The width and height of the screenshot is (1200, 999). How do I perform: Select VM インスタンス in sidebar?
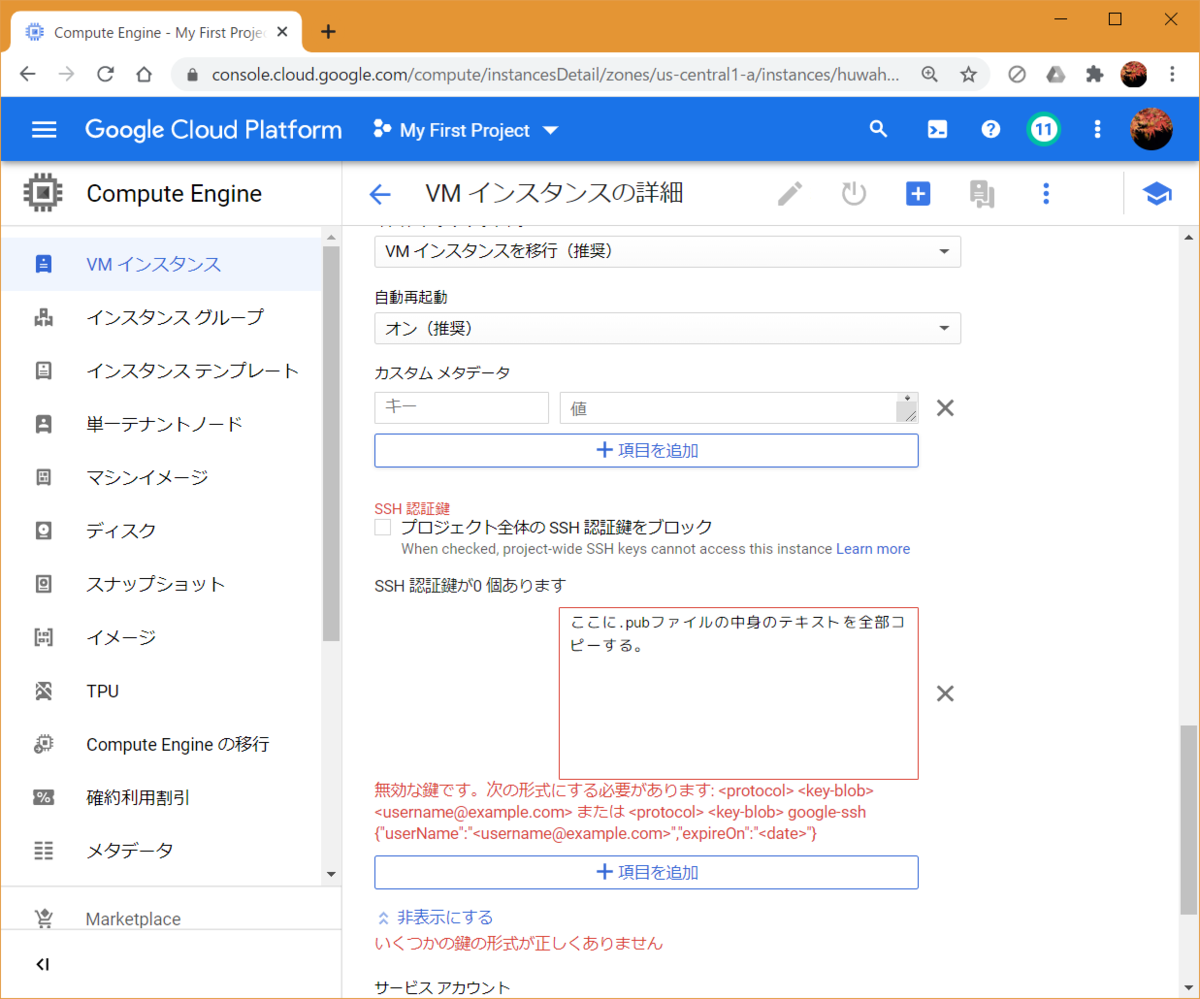point(161,264)
